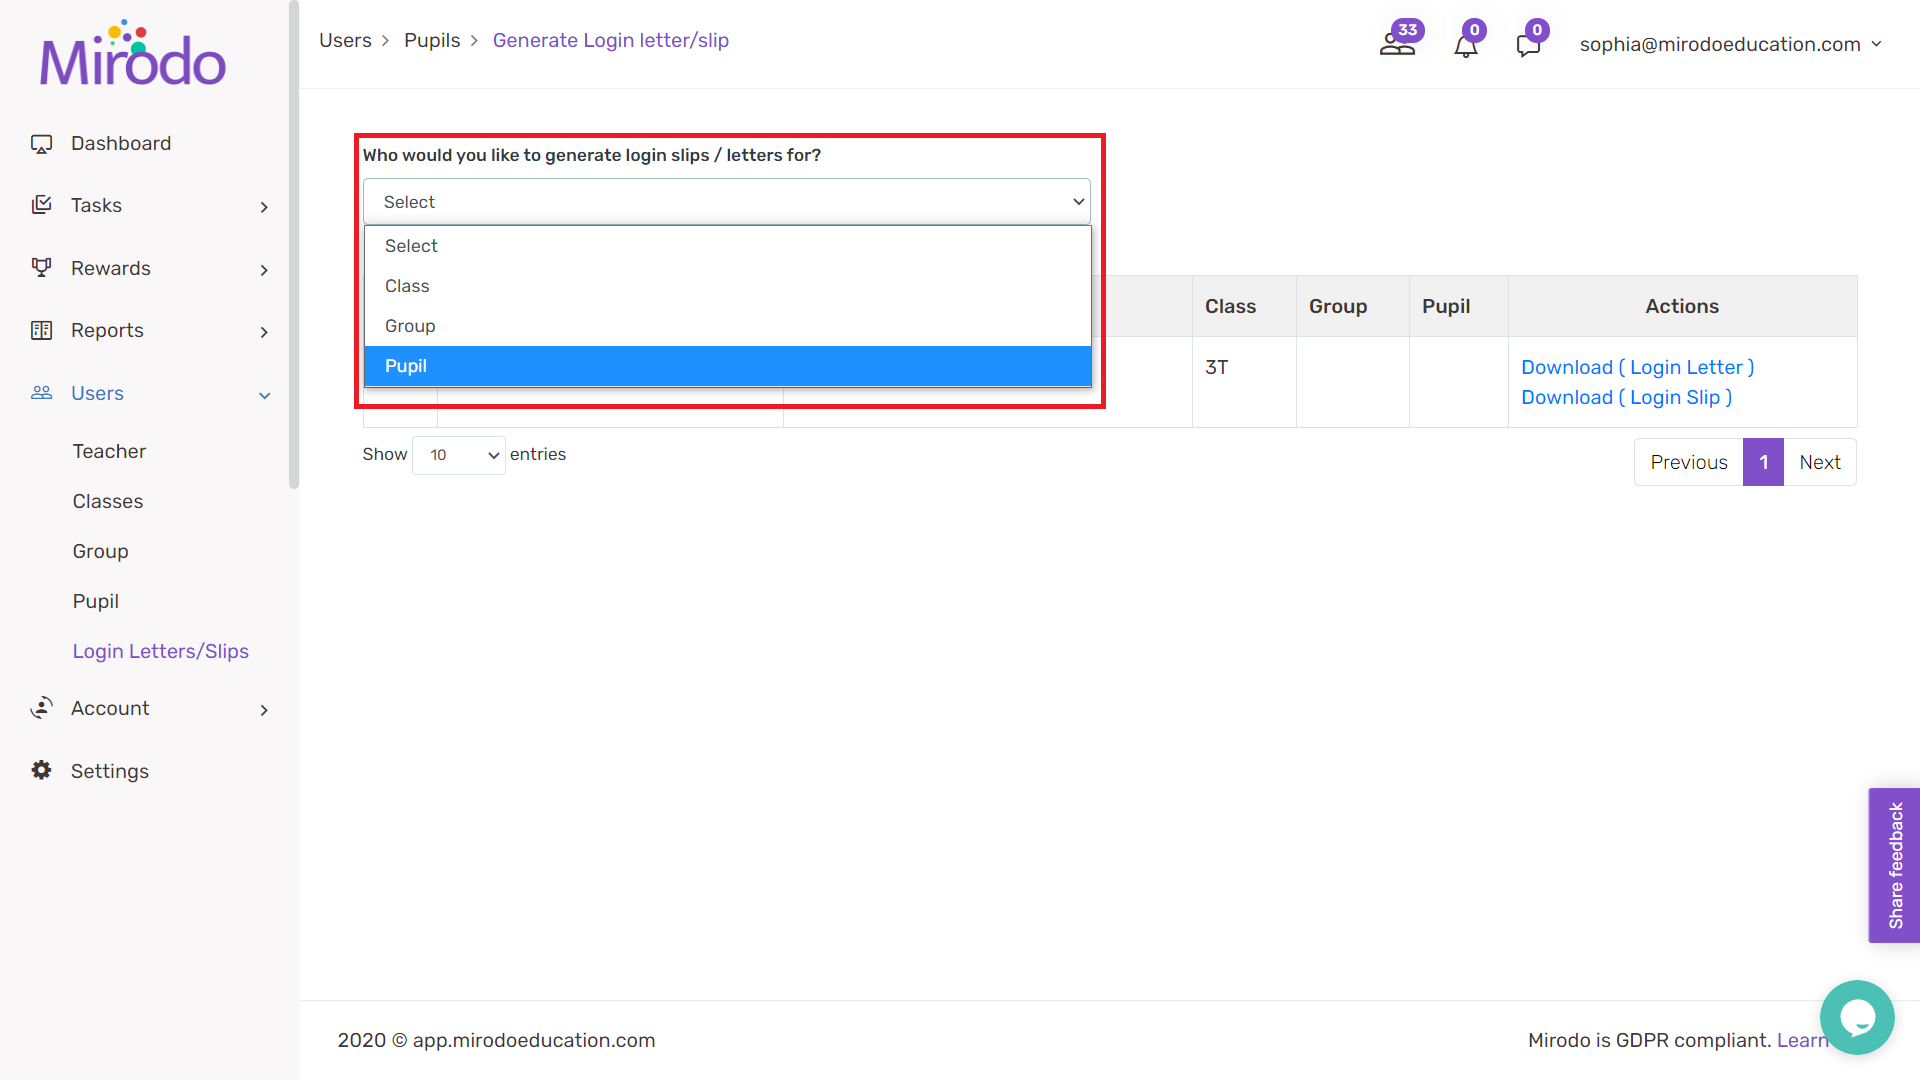The height and width of the screenshot is (1080, 1920).
Task: Open the show entries count dropdown
Action: pos(459,455)
